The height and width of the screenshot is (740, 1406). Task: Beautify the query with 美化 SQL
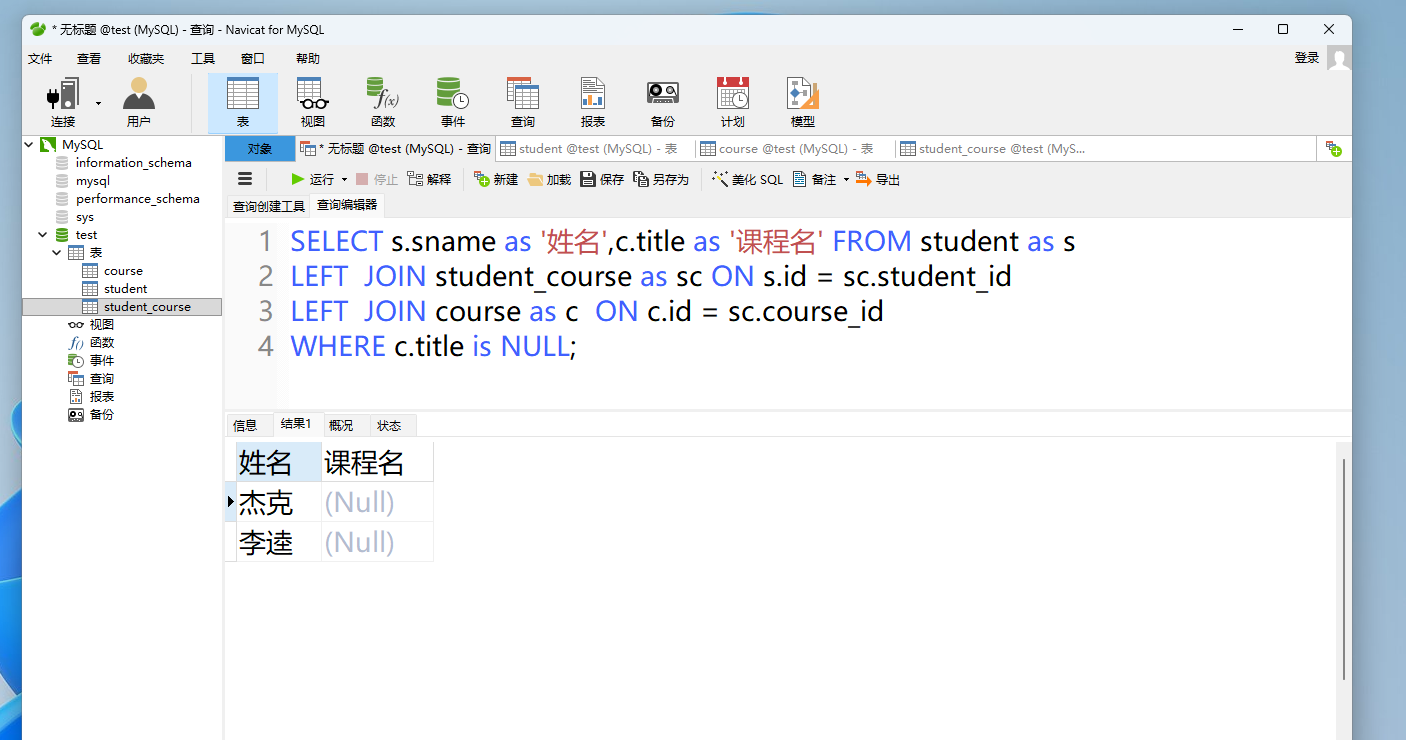click(747, 180)
